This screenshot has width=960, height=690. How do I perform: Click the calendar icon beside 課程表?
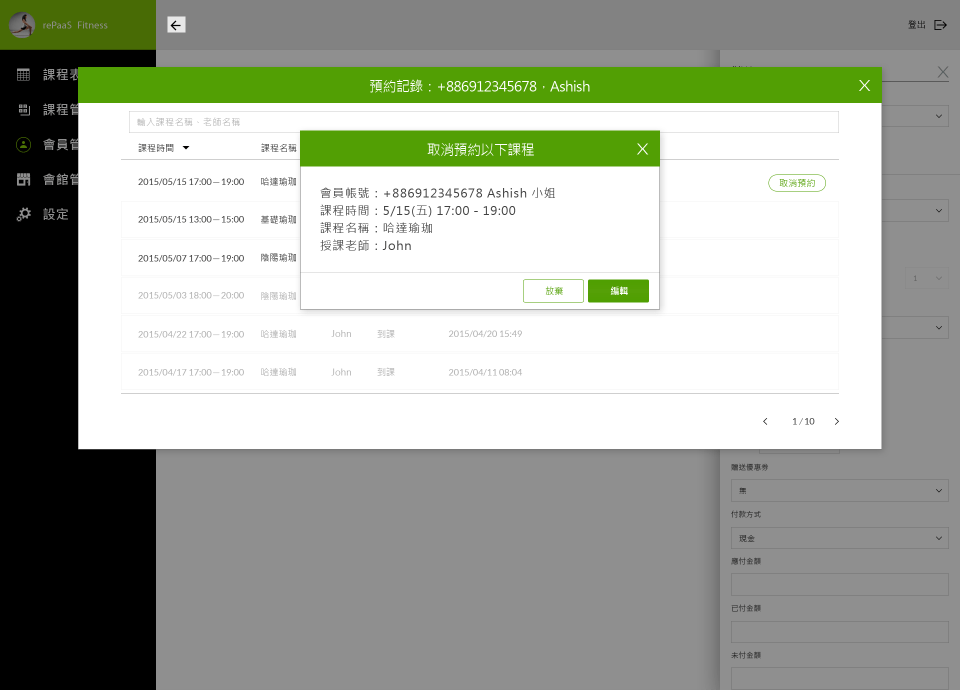24,75
